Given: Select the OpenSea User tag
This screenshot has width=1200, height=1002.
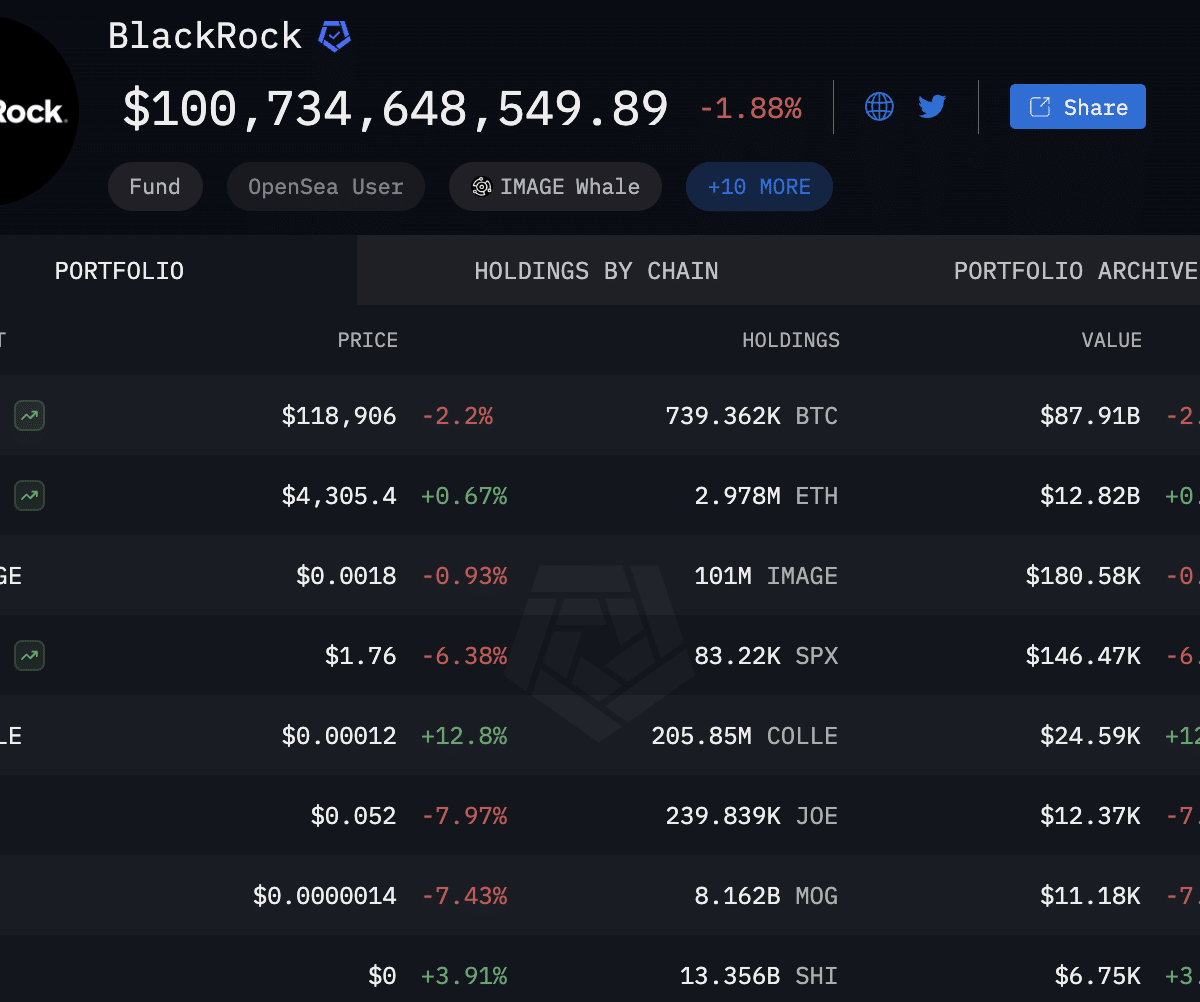Looking at the screenshot, I should point(326,187).
